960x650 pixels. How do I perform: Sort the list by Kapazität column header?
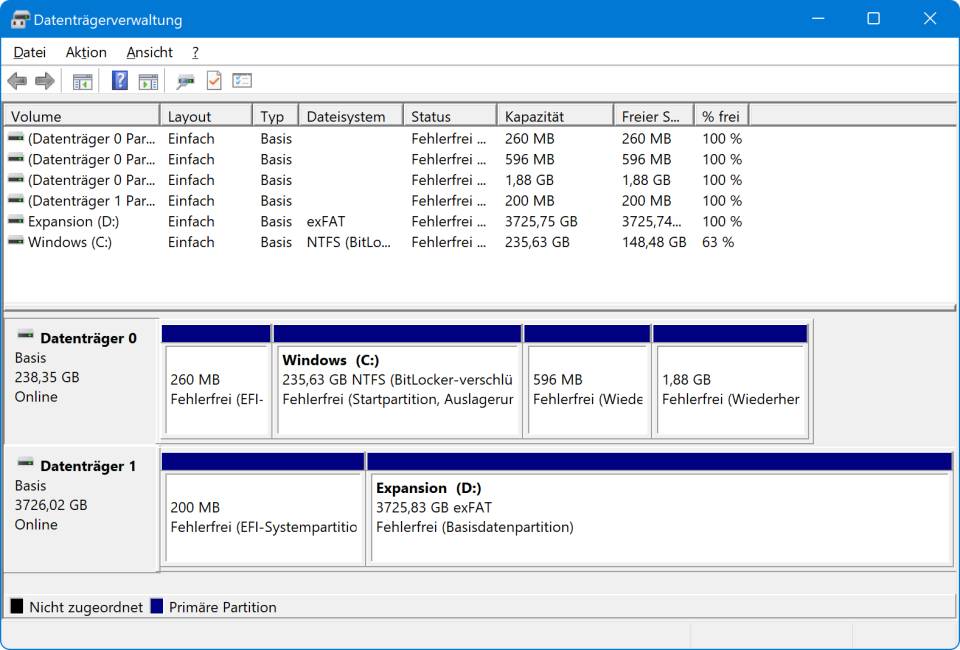[x=553, y=116]
